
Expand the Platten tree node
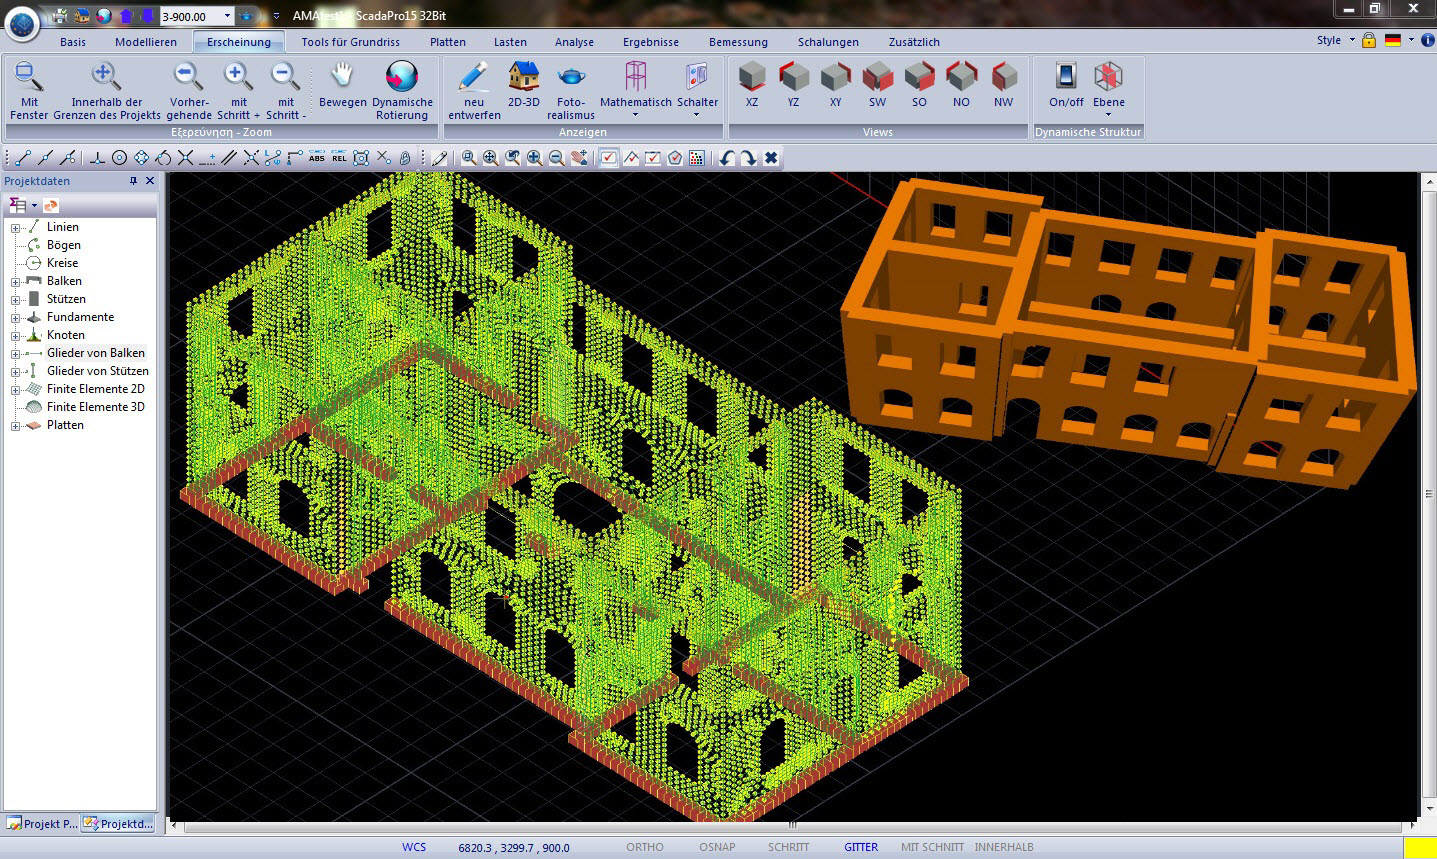(16, 426)
